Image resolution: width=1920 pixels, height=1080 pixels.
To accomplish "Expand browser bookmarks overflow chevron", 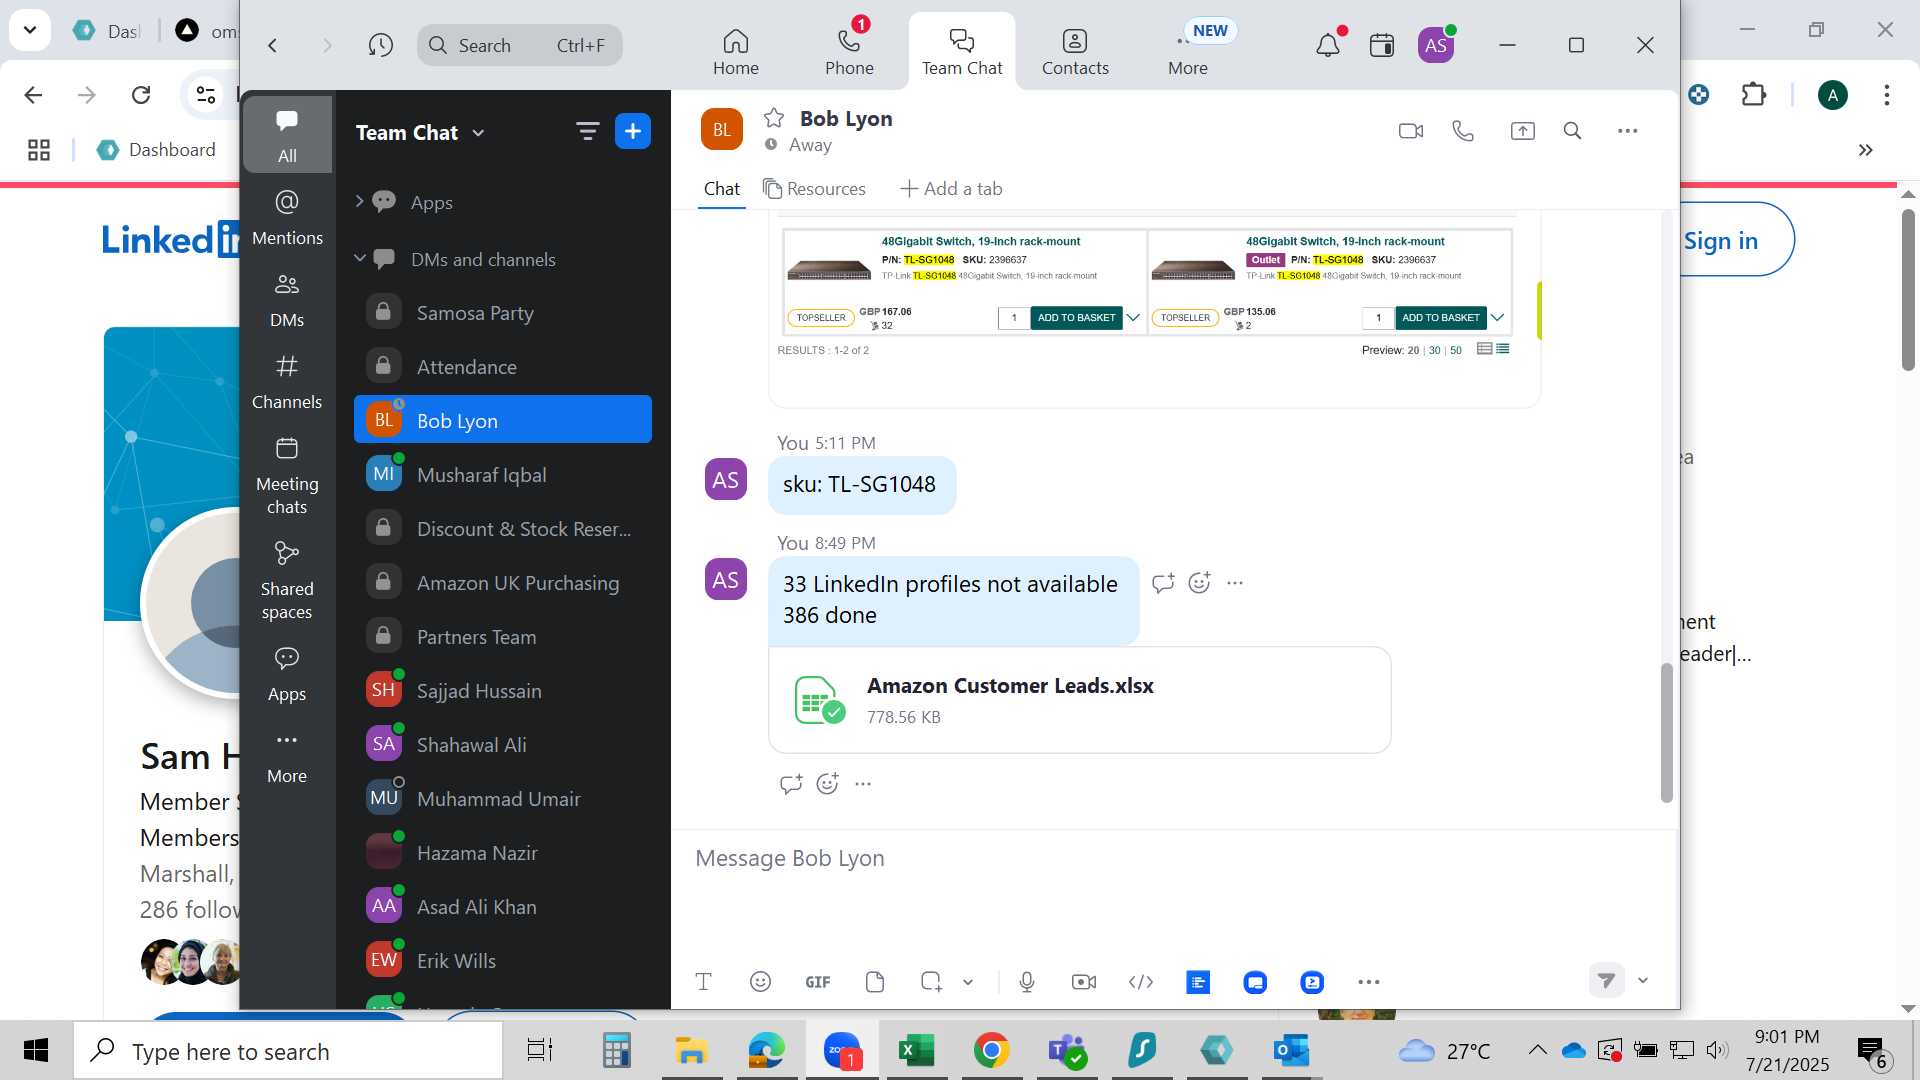I will pos(1865,150).
